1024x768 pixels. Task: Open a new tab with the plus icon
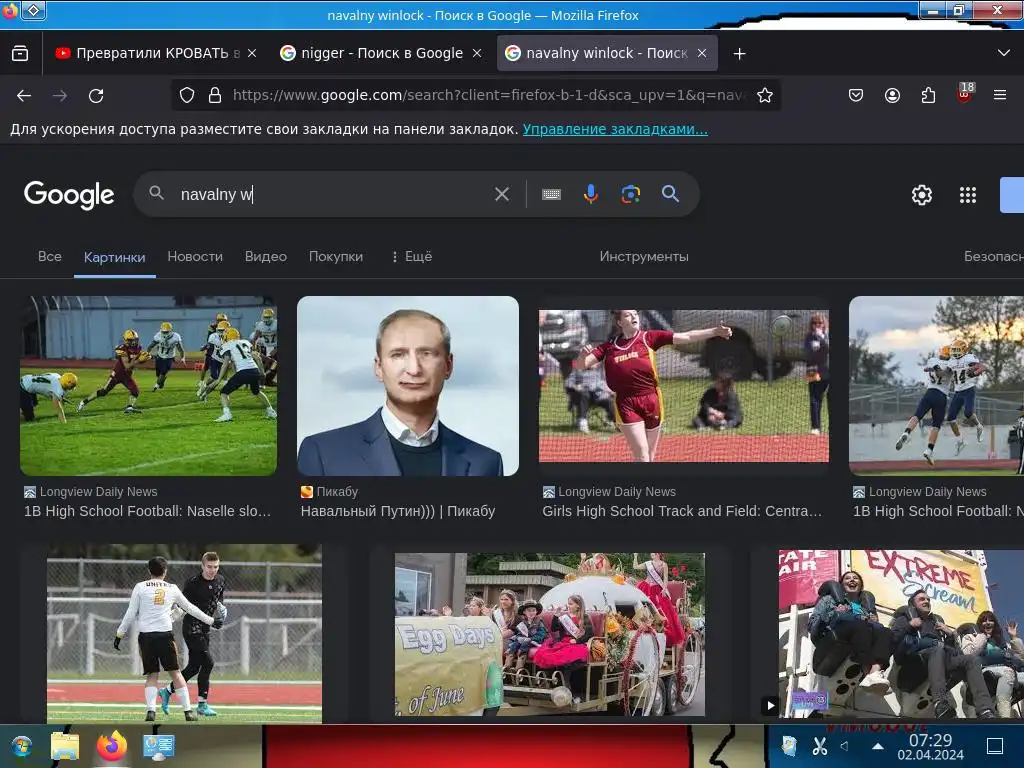739,54
